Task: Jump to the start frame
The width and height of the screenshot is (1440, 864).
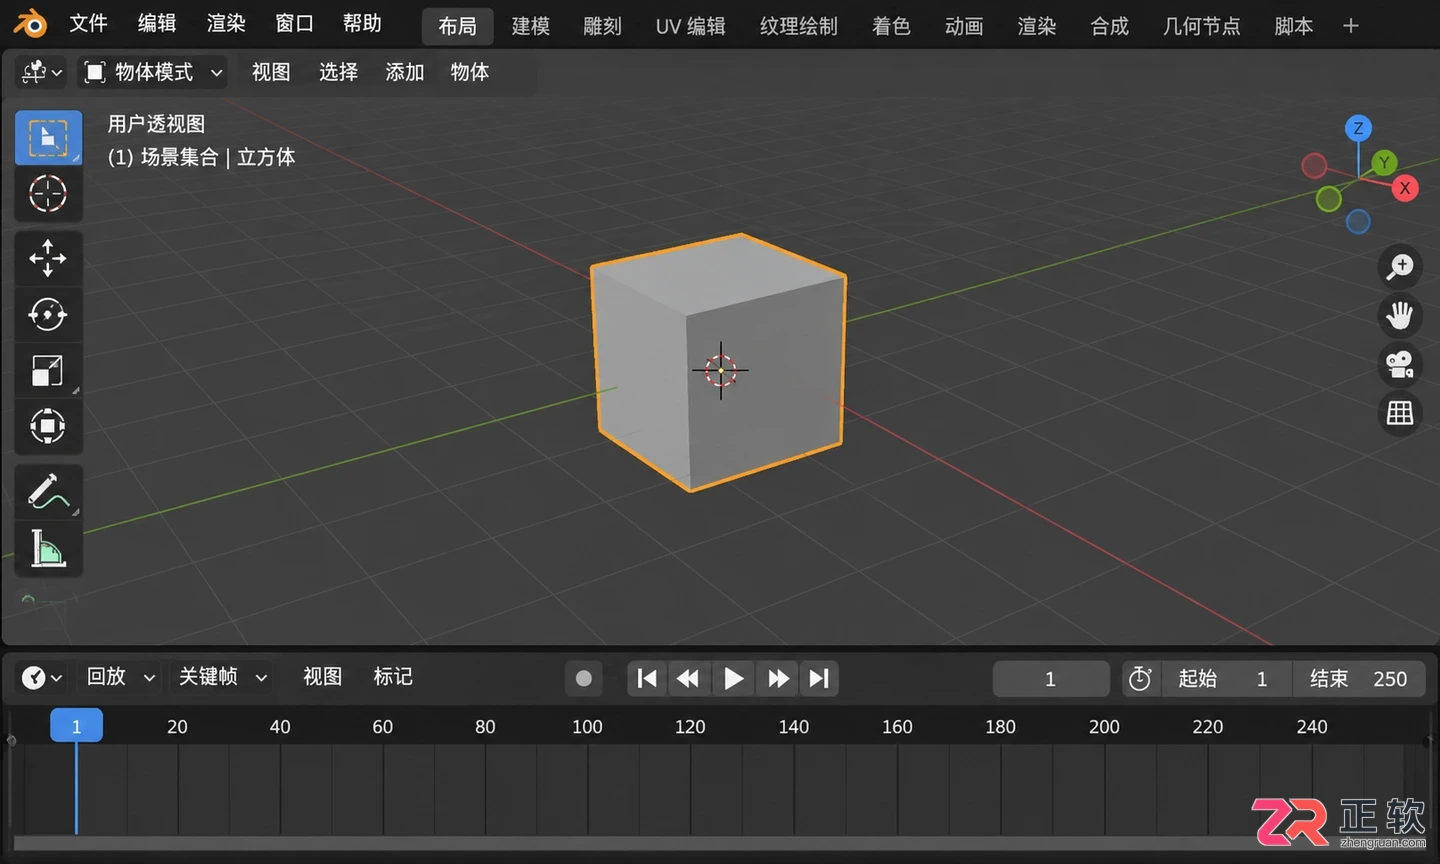Action: (x=647, y=678)
